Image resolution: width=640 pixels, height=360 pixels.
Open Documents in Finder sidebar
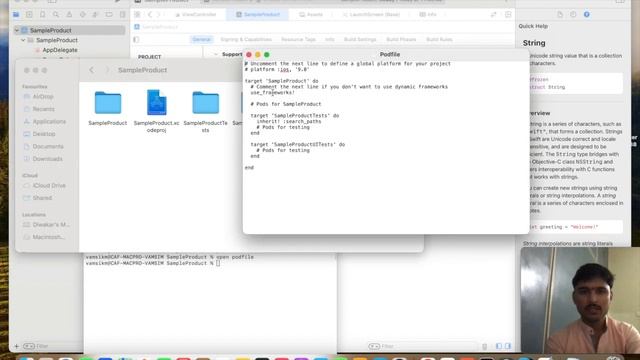coord(48,146)
